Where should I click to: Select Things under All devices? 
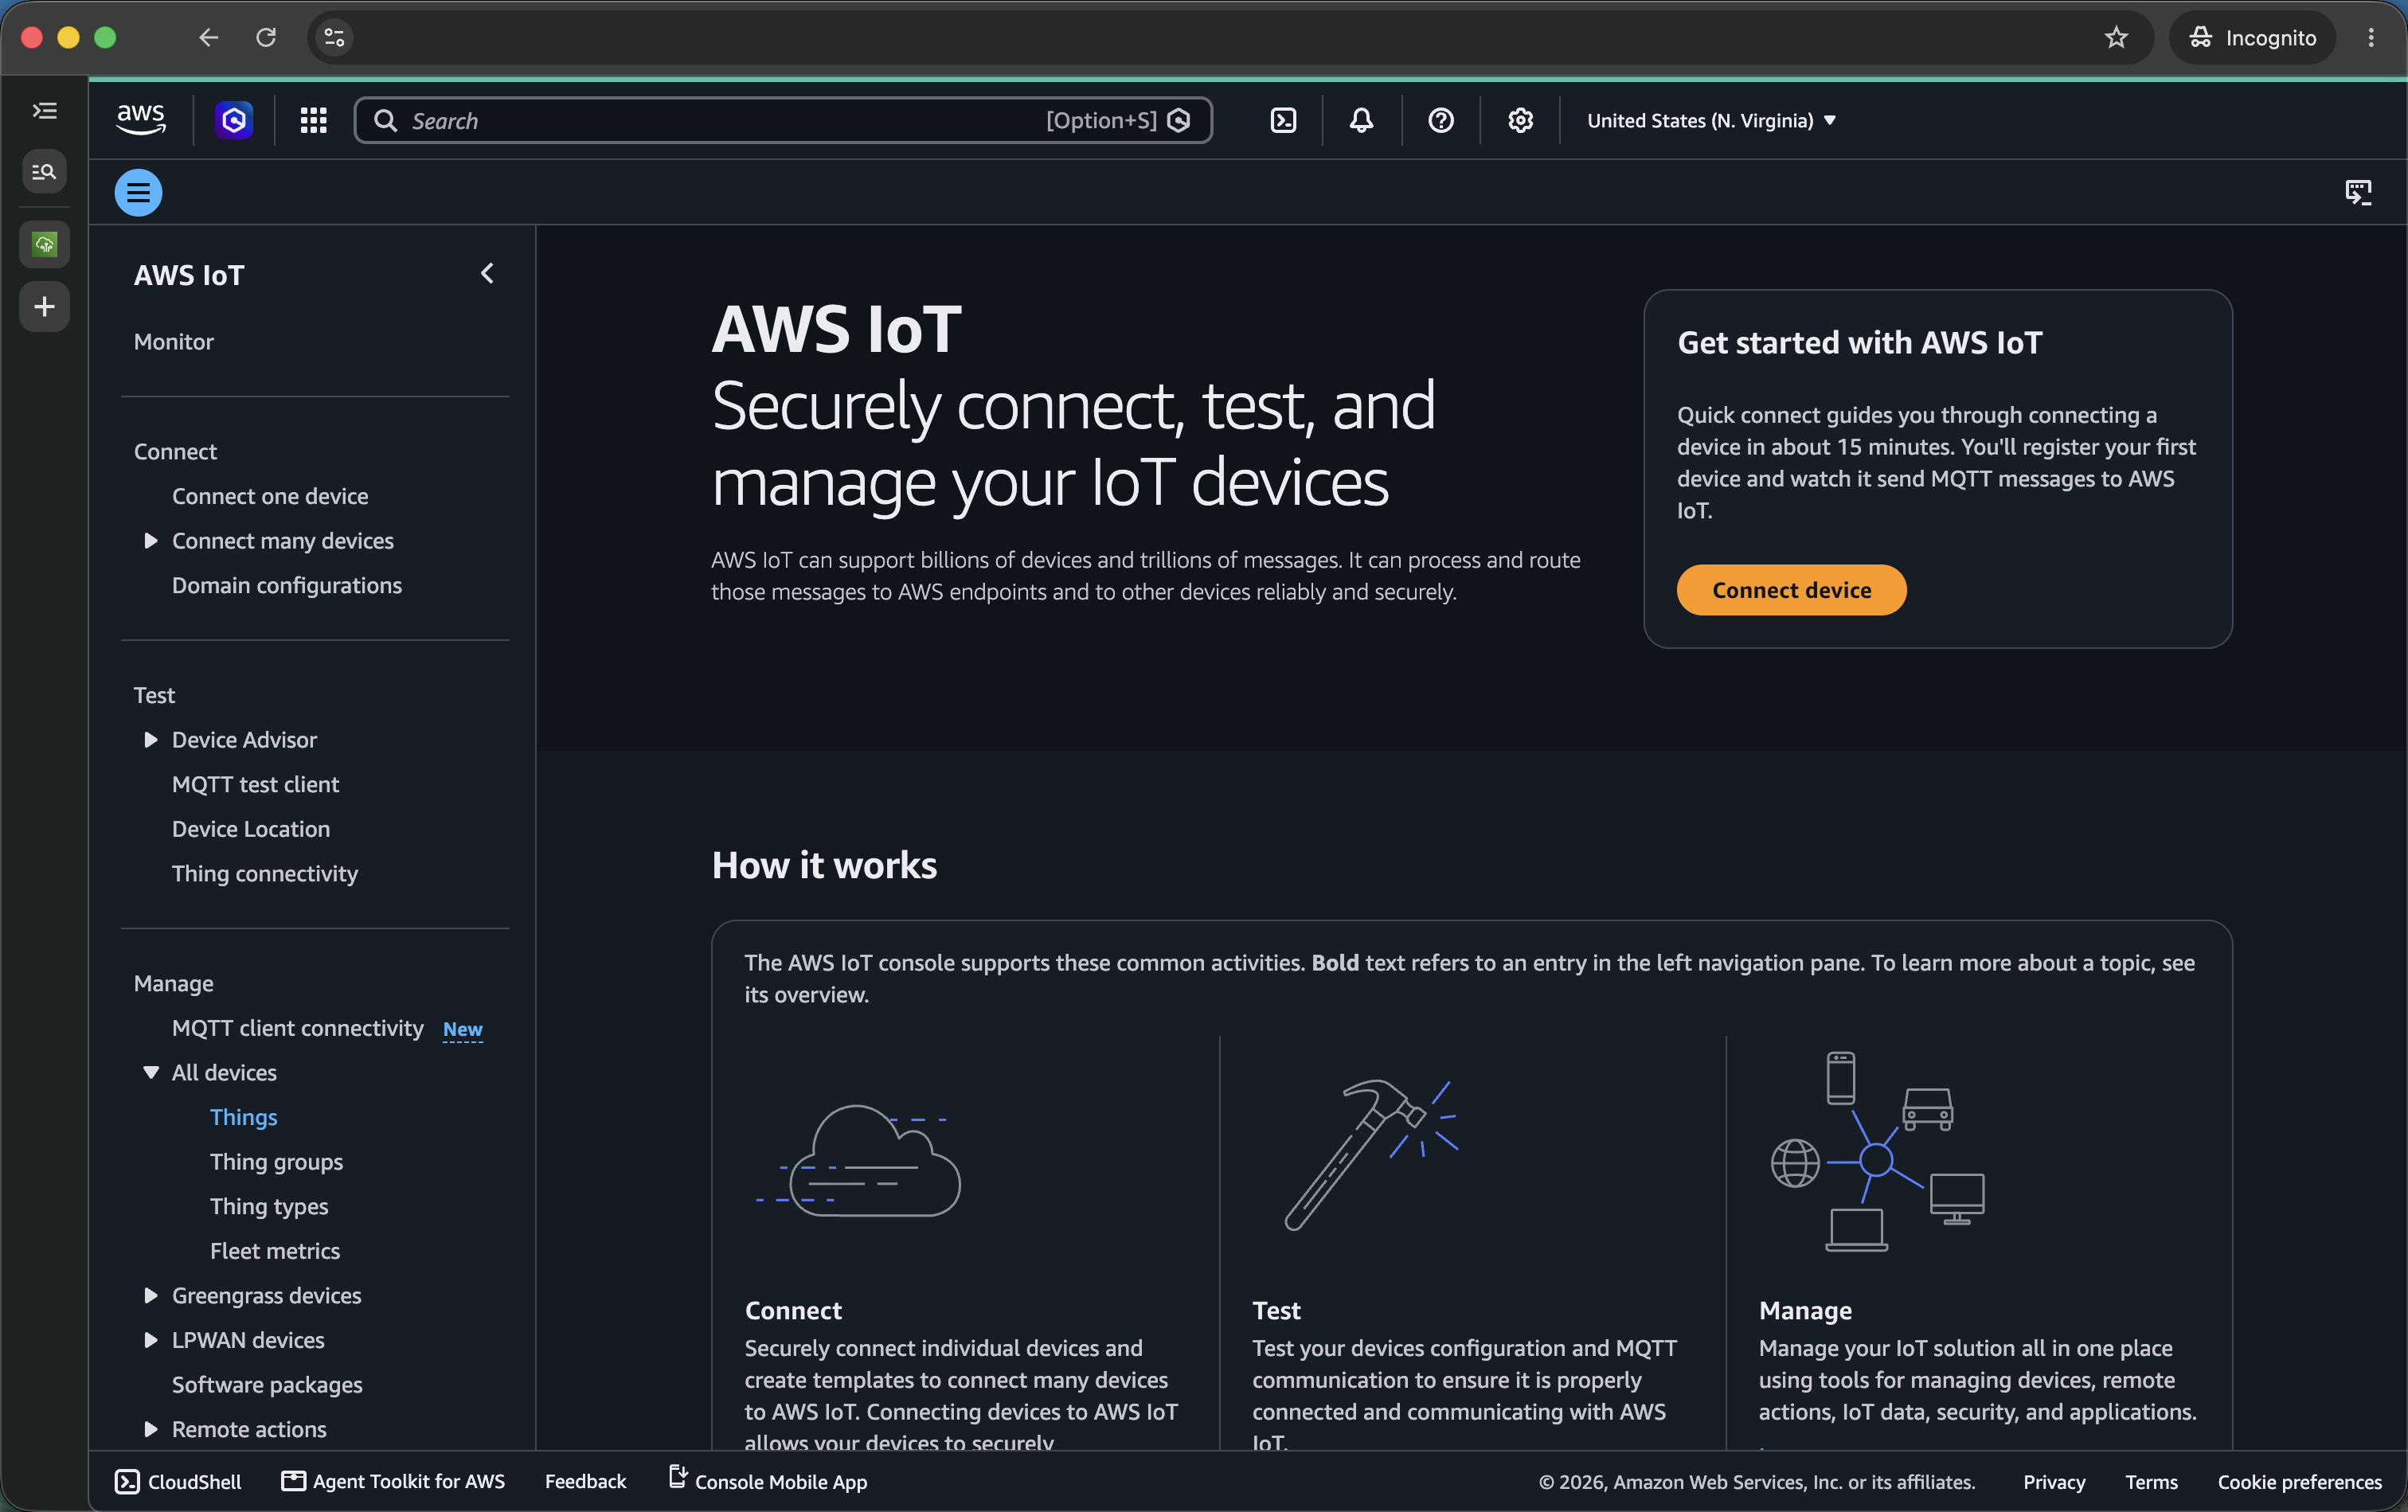(244, 1118)
